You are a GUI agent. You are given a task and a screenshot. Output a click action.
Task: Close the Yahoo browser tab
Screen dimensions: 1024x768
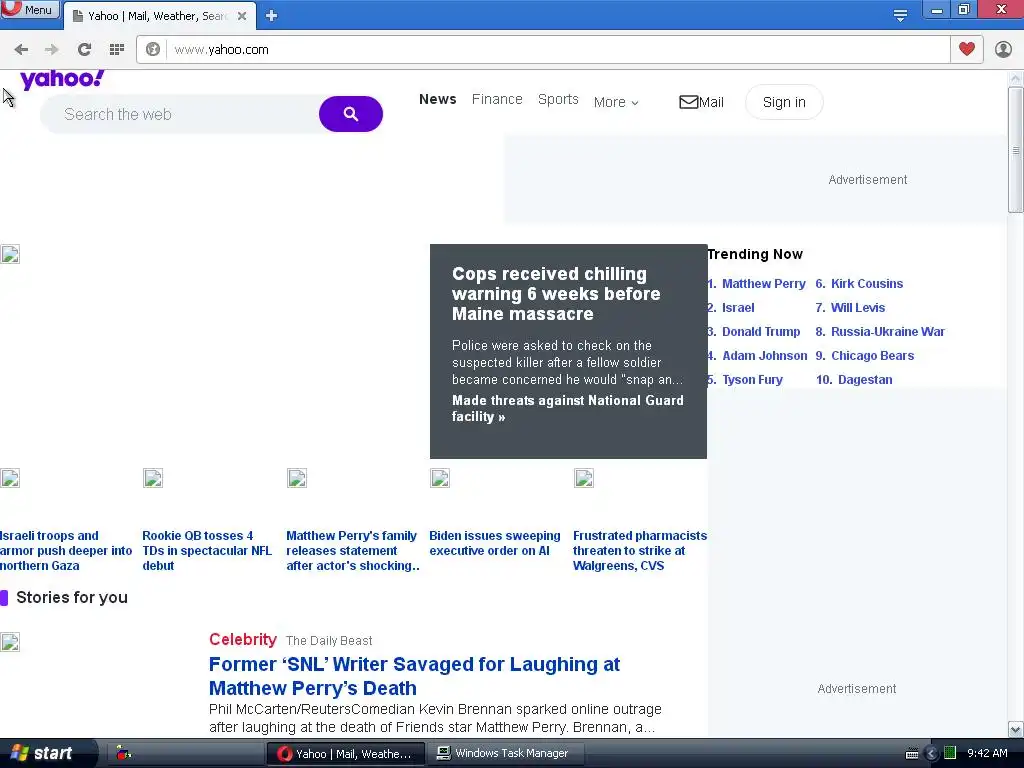coord(242,16)
